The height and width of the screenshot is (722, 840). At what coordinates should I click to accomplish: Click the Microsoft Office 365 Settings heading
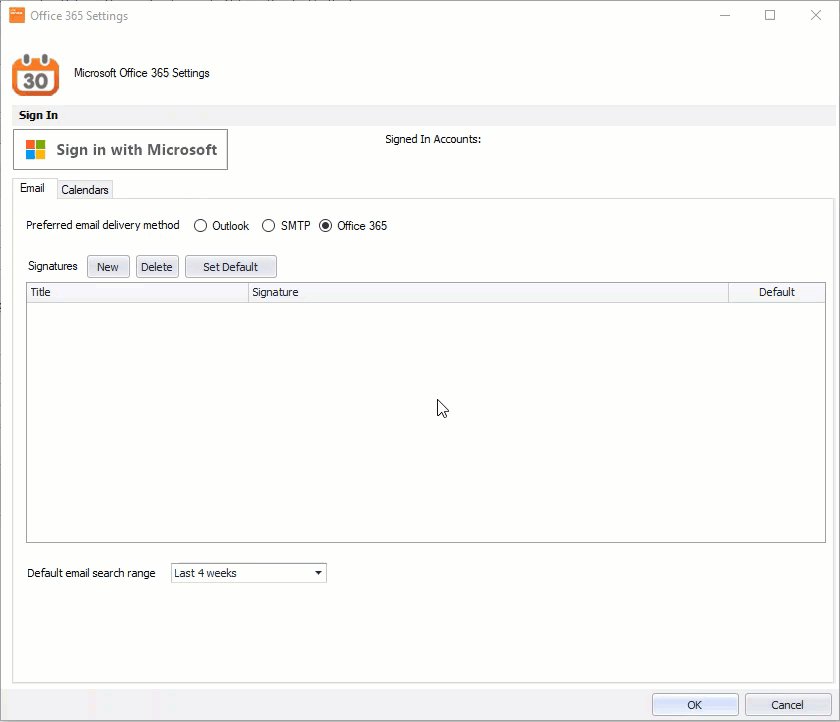click(142, 73)
